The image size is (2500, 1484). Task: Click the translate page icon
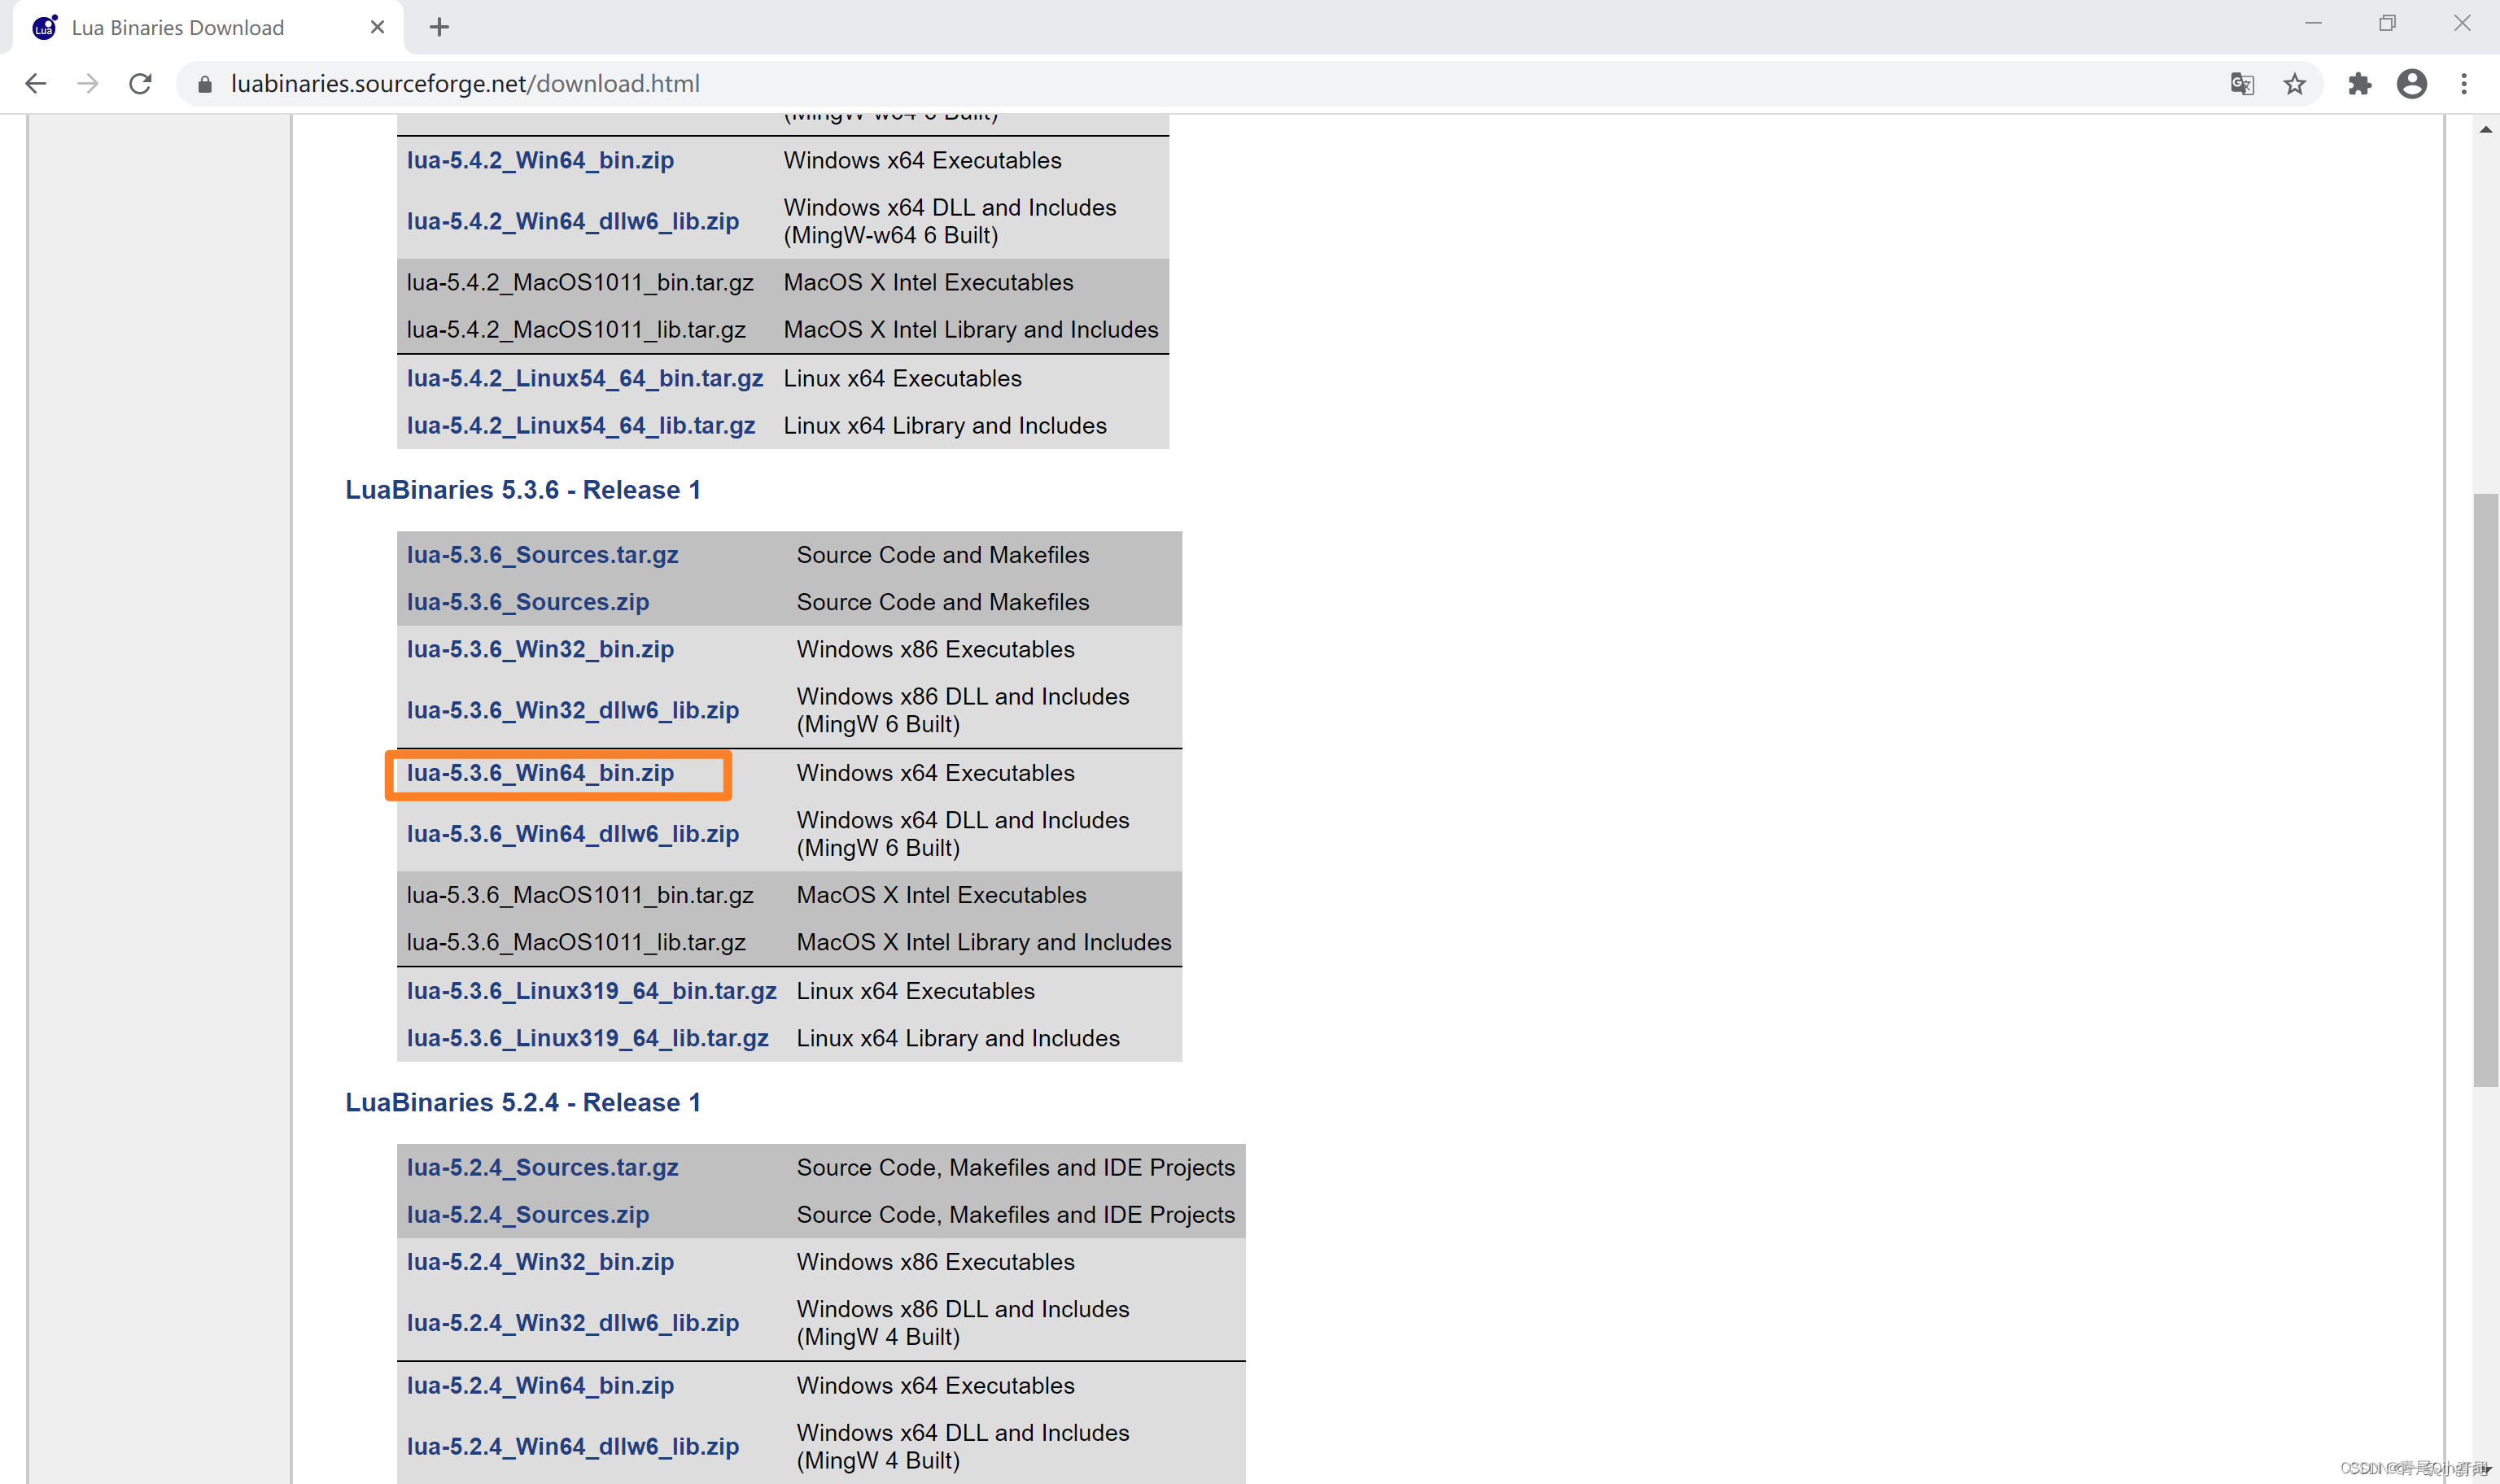tap(2242, 84)
